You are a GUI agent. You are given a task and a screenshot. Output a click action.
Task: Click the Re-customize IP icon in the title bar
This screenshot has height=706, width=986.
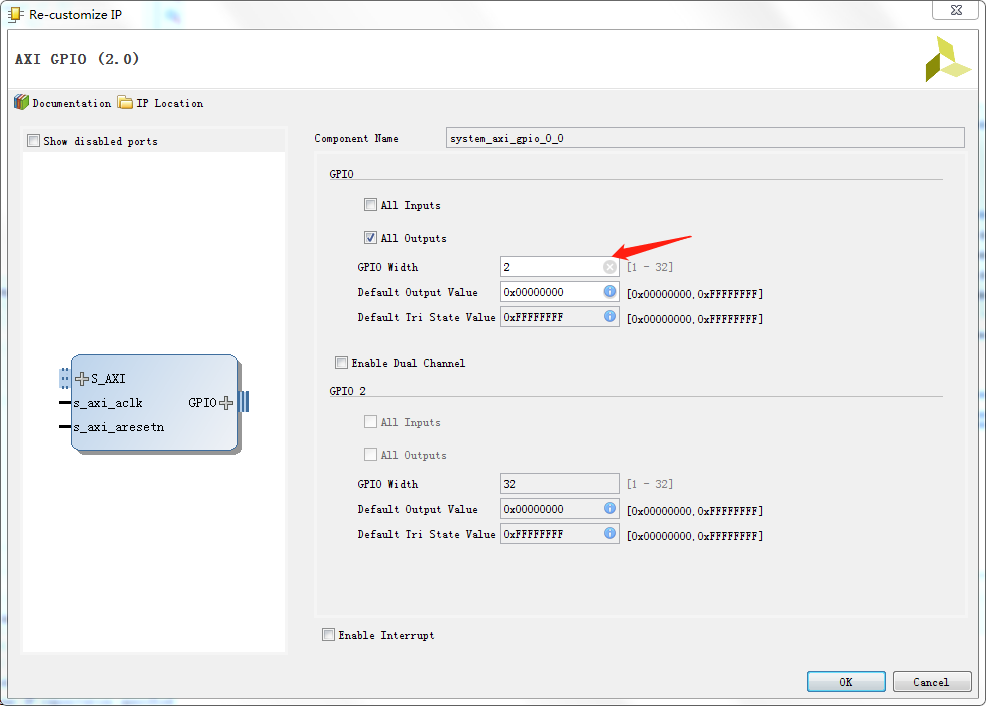tap(12, 14)
